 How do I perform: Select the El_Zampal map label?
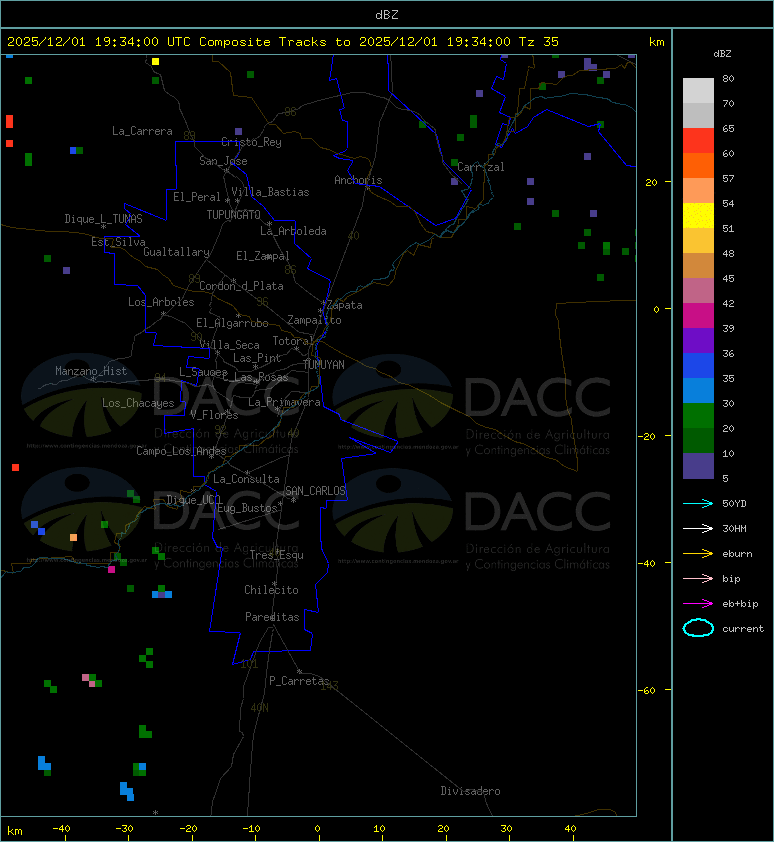(263, 256)
